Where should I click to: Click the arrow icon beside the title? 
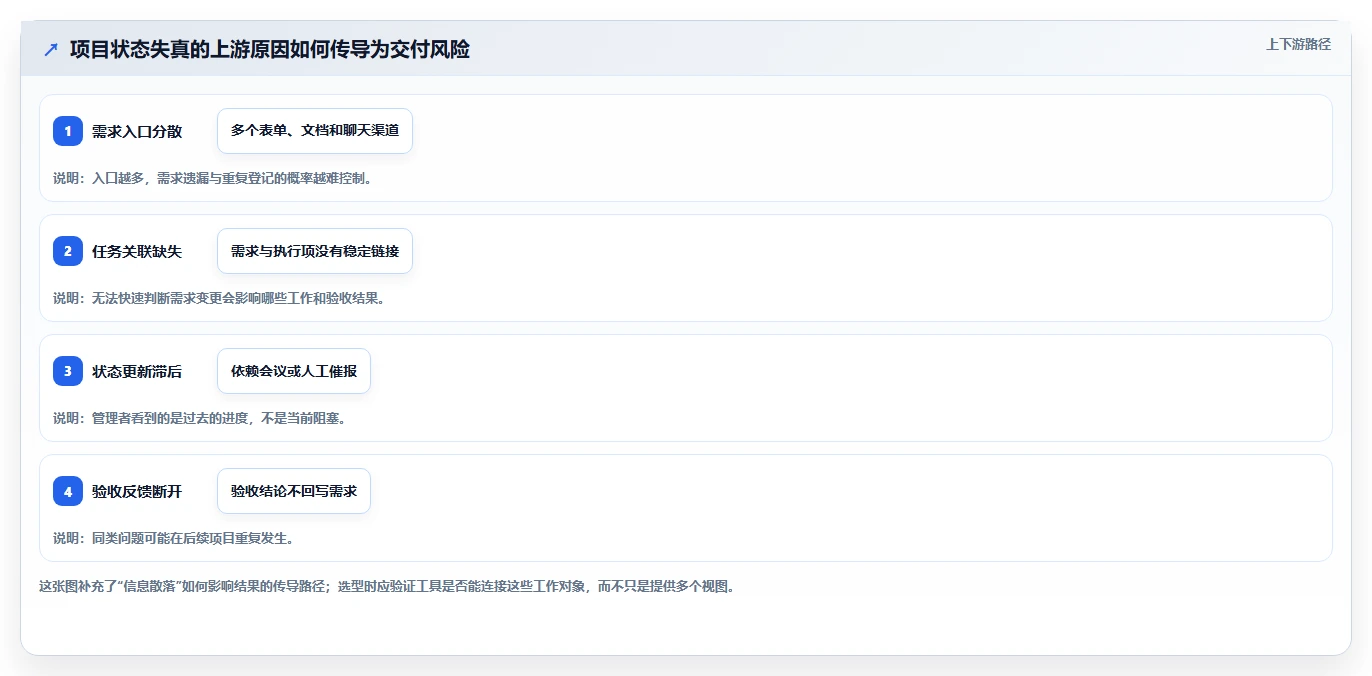pos(51,49)
